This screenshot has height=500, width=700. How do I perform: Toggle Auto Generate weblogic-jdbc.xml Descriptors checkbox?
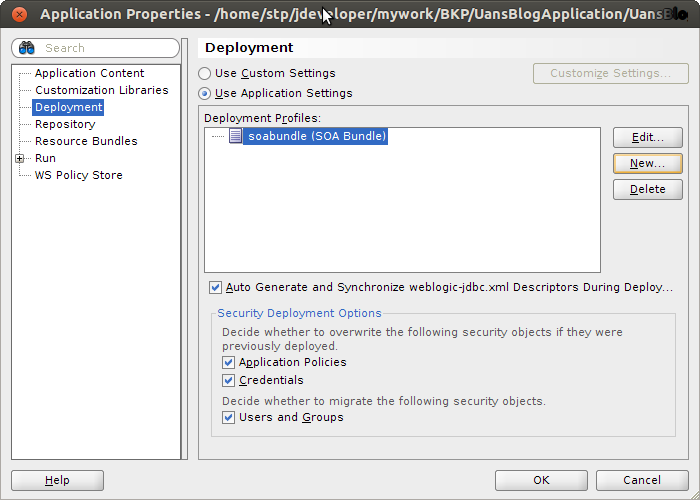216,287
